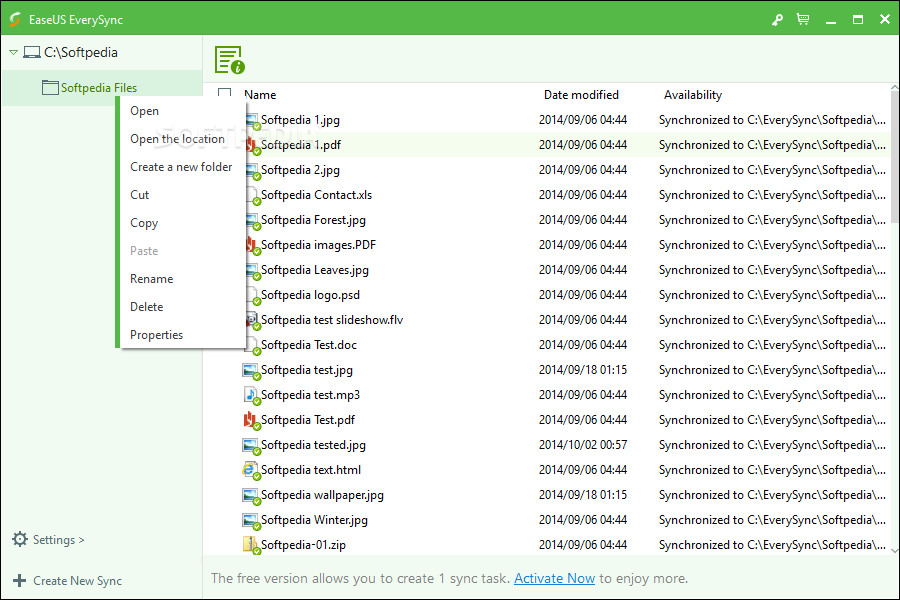Sort by the Date modified column header
Viewport: 900px width, 600px height.
(581, 95)
